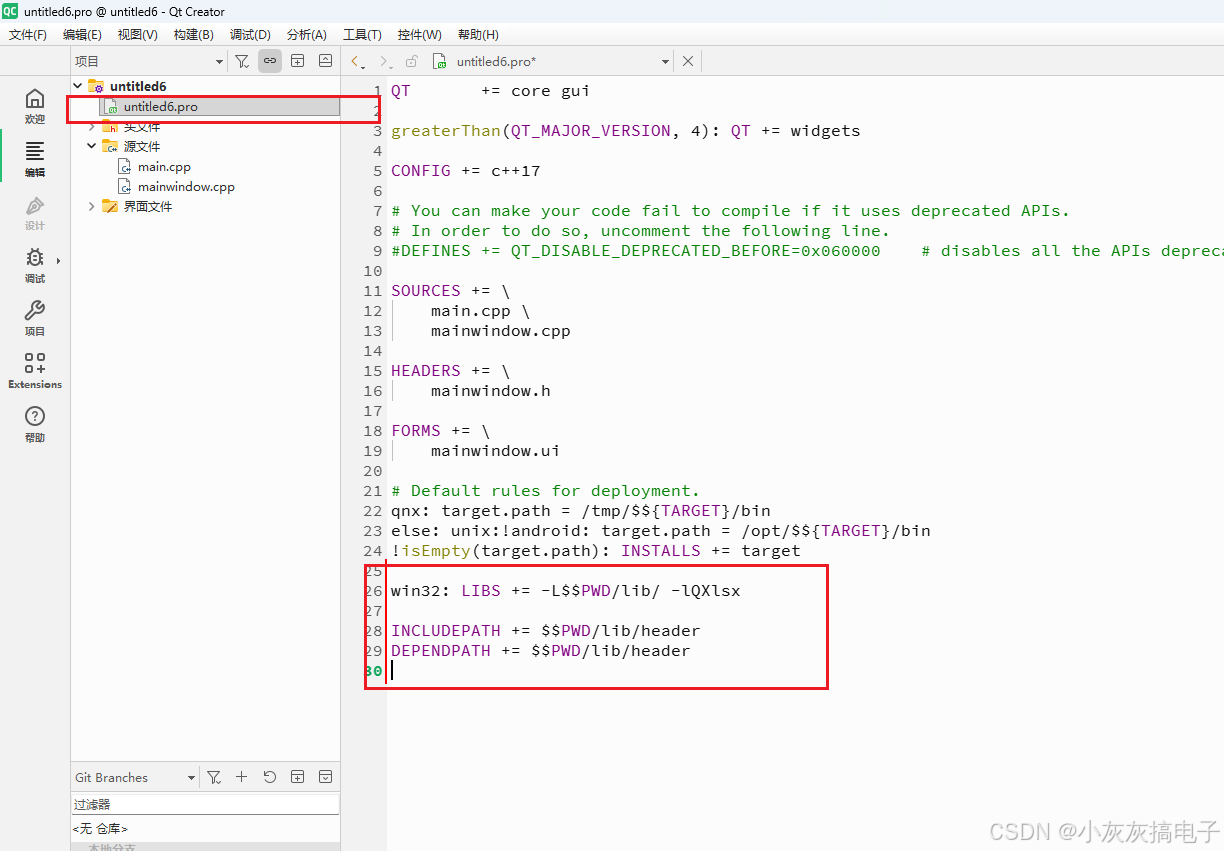
Task: Collapse the 源文件 sources folder
Action: pos(92,146)
